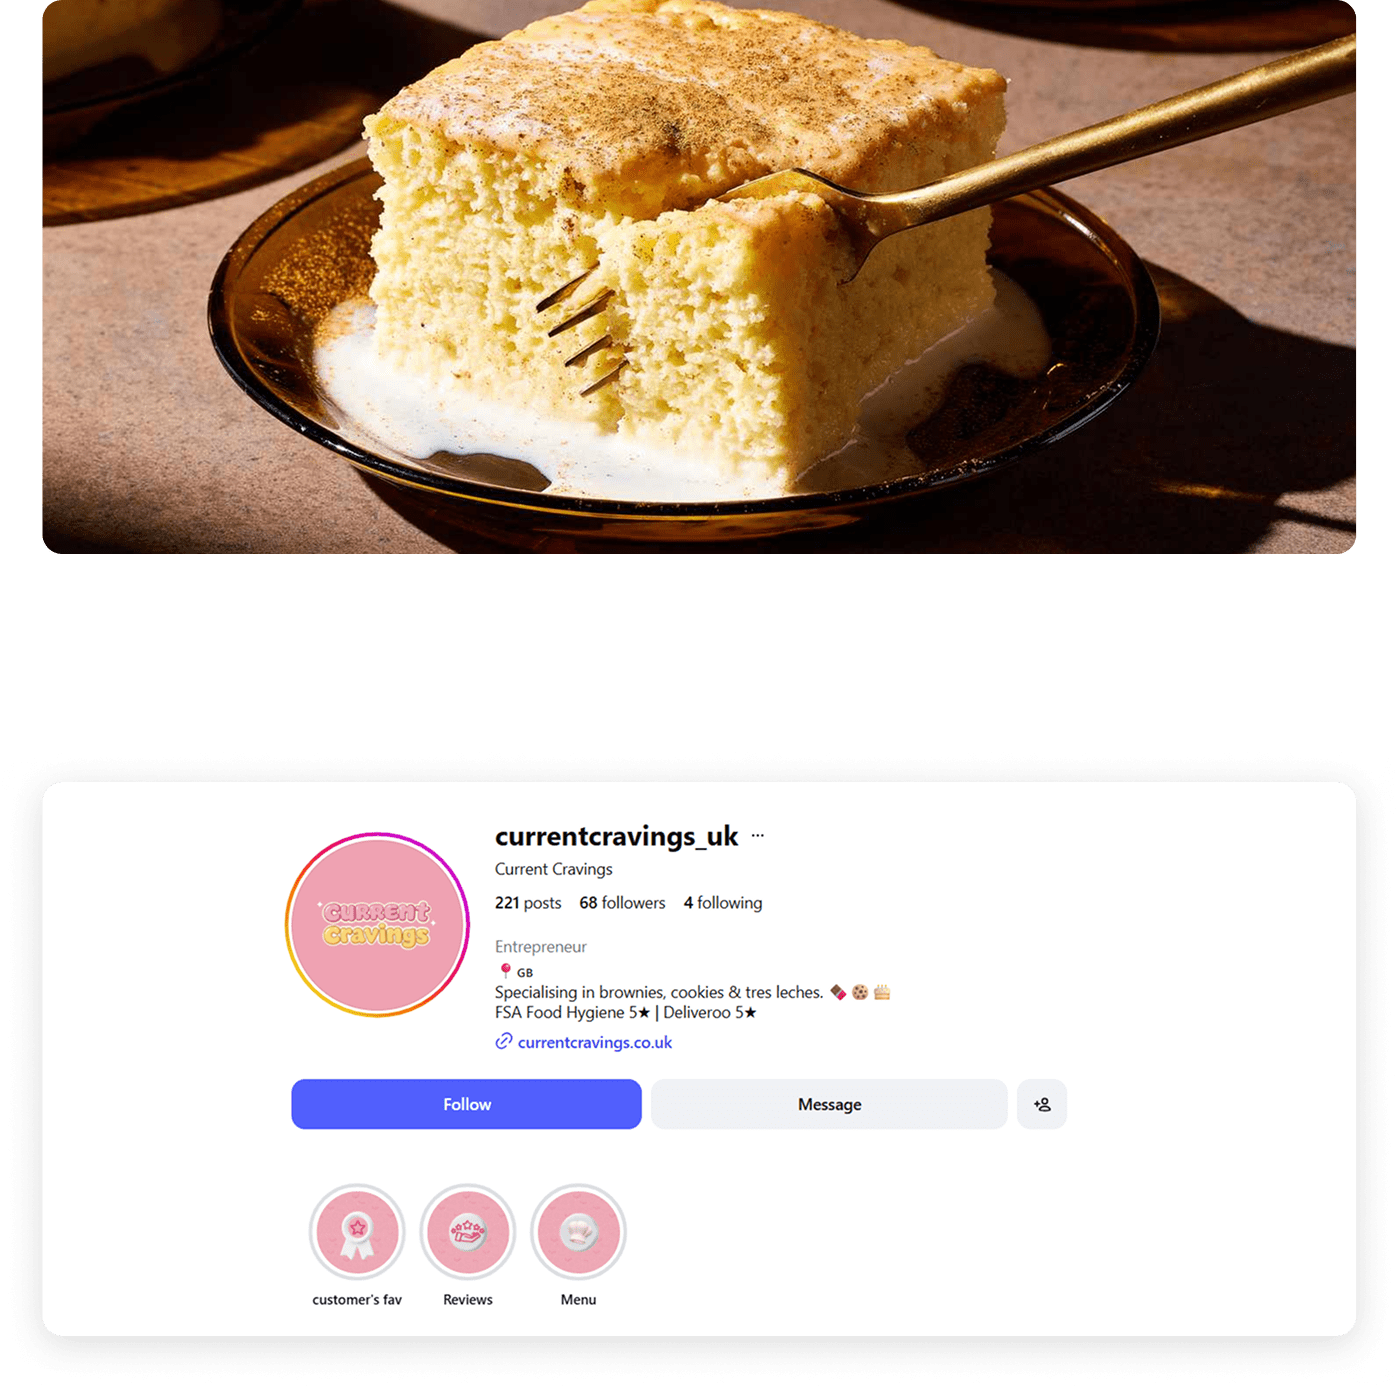Open the Menu story highlight
This screenshot has height=1387, width=1399.
click(x=578, y=1232)
